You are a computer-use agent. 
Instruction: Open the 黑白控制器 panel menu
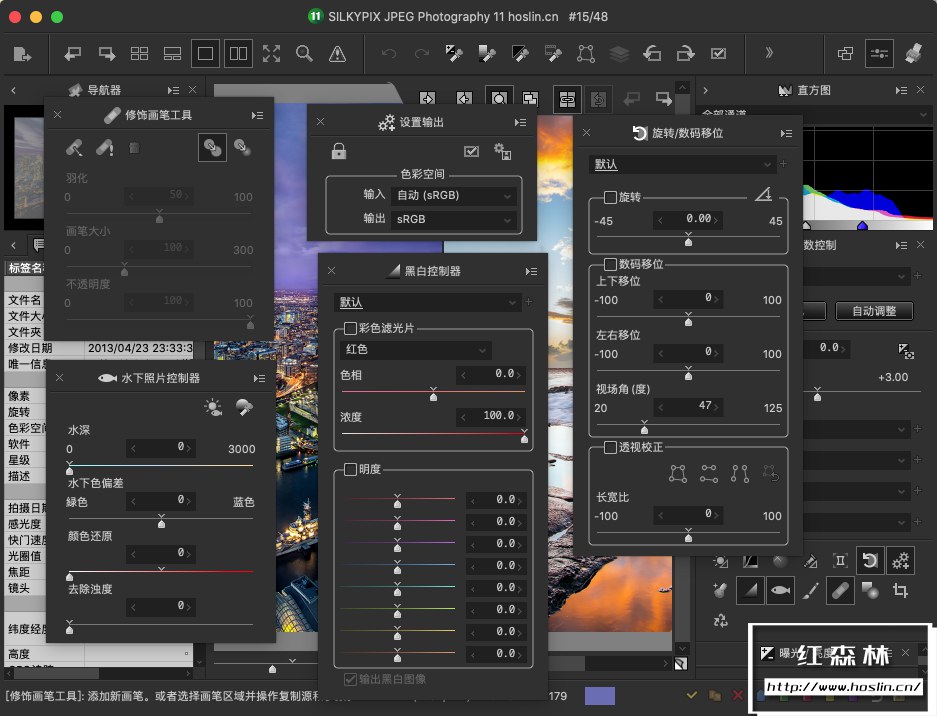click(531, 271)
